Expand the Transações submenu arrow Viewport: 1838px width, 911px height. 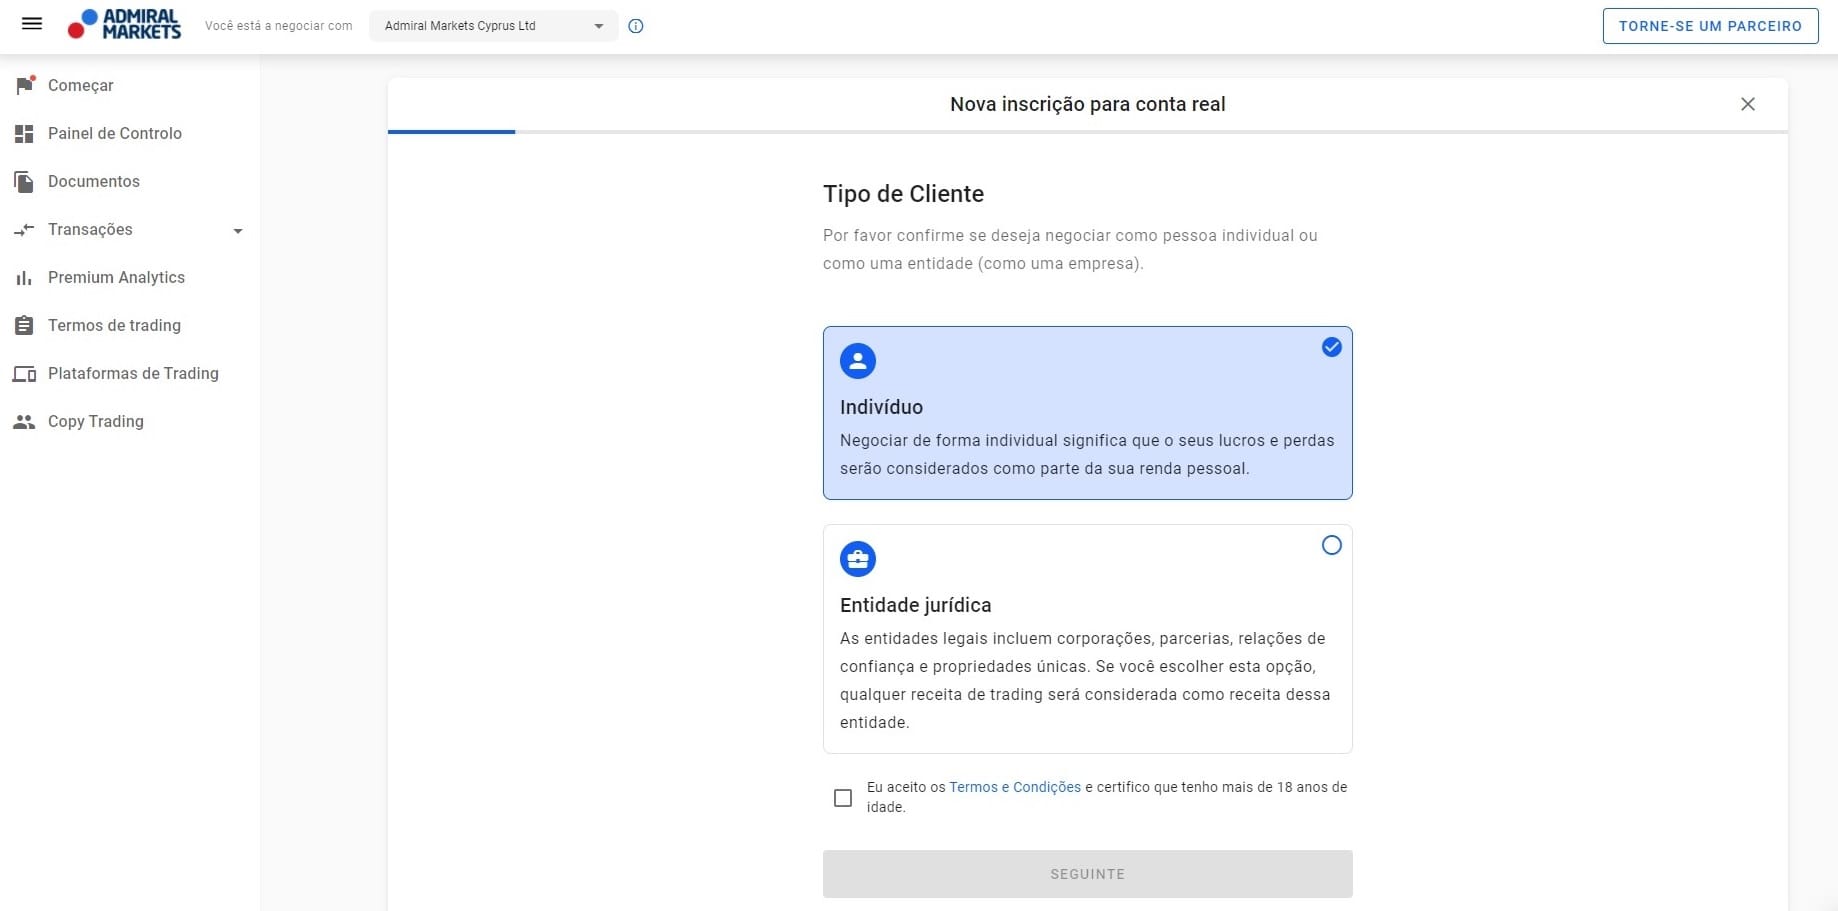[238, 231]
